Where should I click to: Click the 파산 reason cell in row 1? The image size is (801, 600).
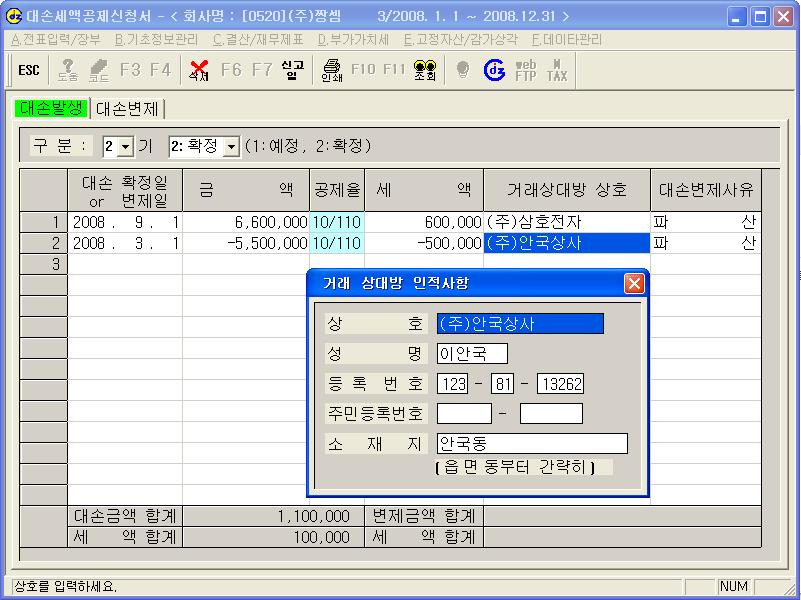point(705,222)
